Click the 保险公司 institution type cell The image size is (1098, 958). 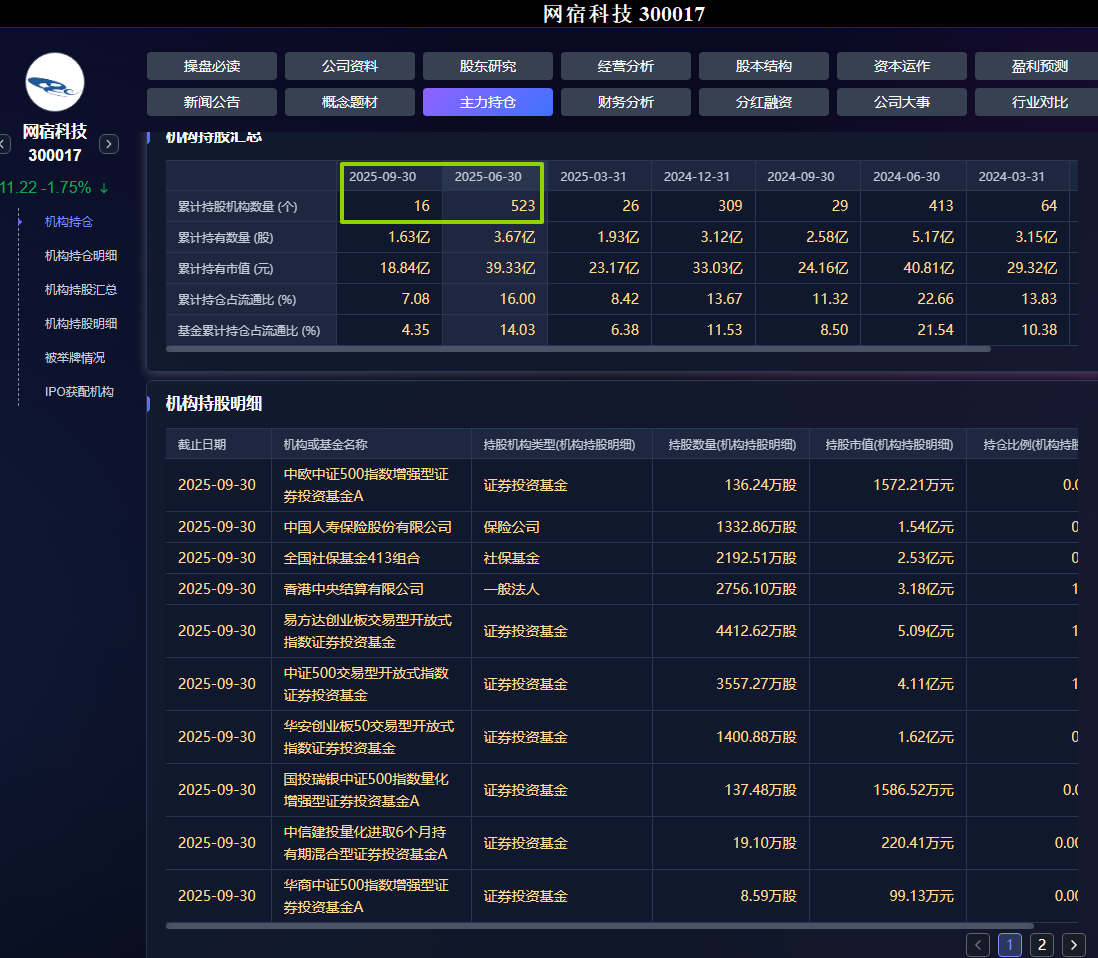coord(511,527)
